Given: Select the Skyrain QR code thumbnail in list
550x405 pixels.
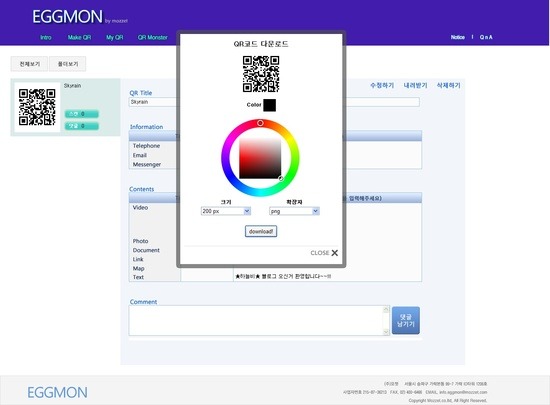Looking at the screenshot, I should (37, 107).
